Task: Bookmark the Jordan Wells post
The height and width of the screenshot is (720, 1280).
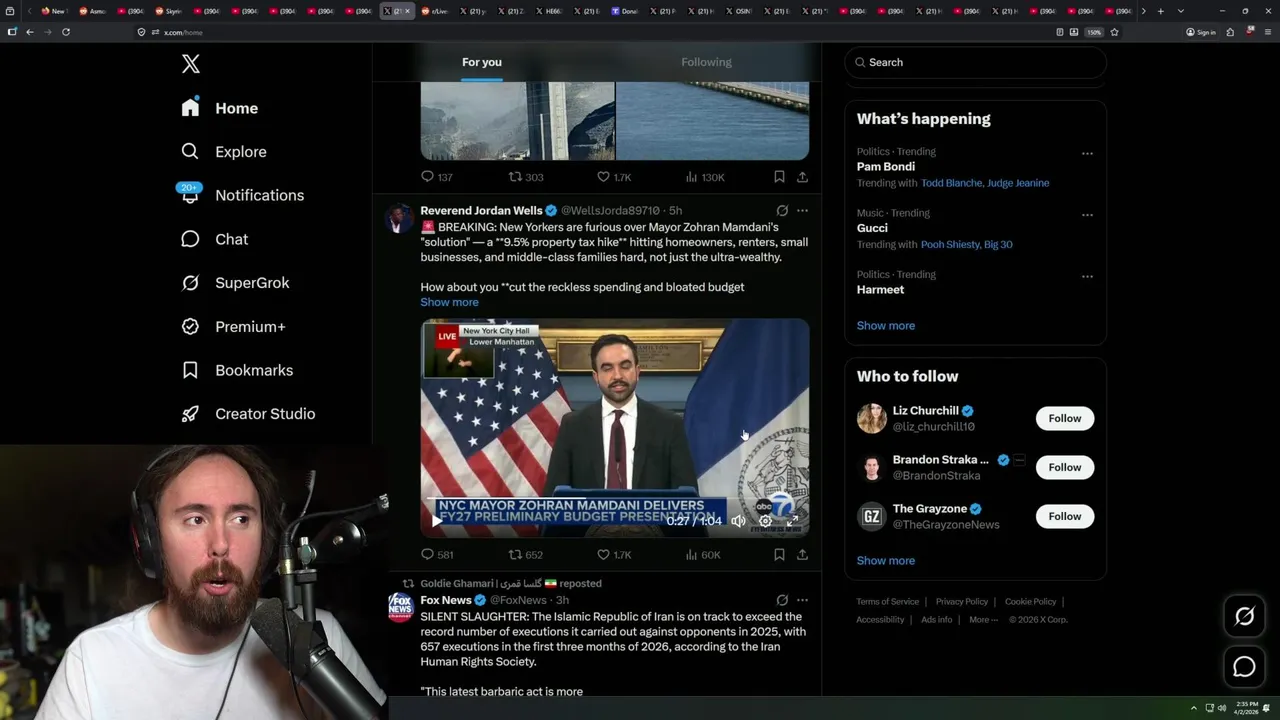Action: pyautogui.click(x=779, y=554)
